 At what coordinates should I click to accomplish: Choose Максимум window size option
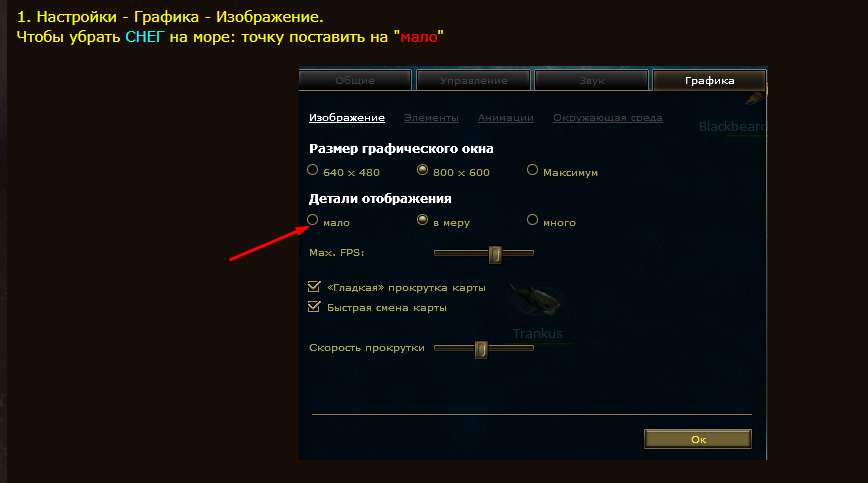click(533, 170)
